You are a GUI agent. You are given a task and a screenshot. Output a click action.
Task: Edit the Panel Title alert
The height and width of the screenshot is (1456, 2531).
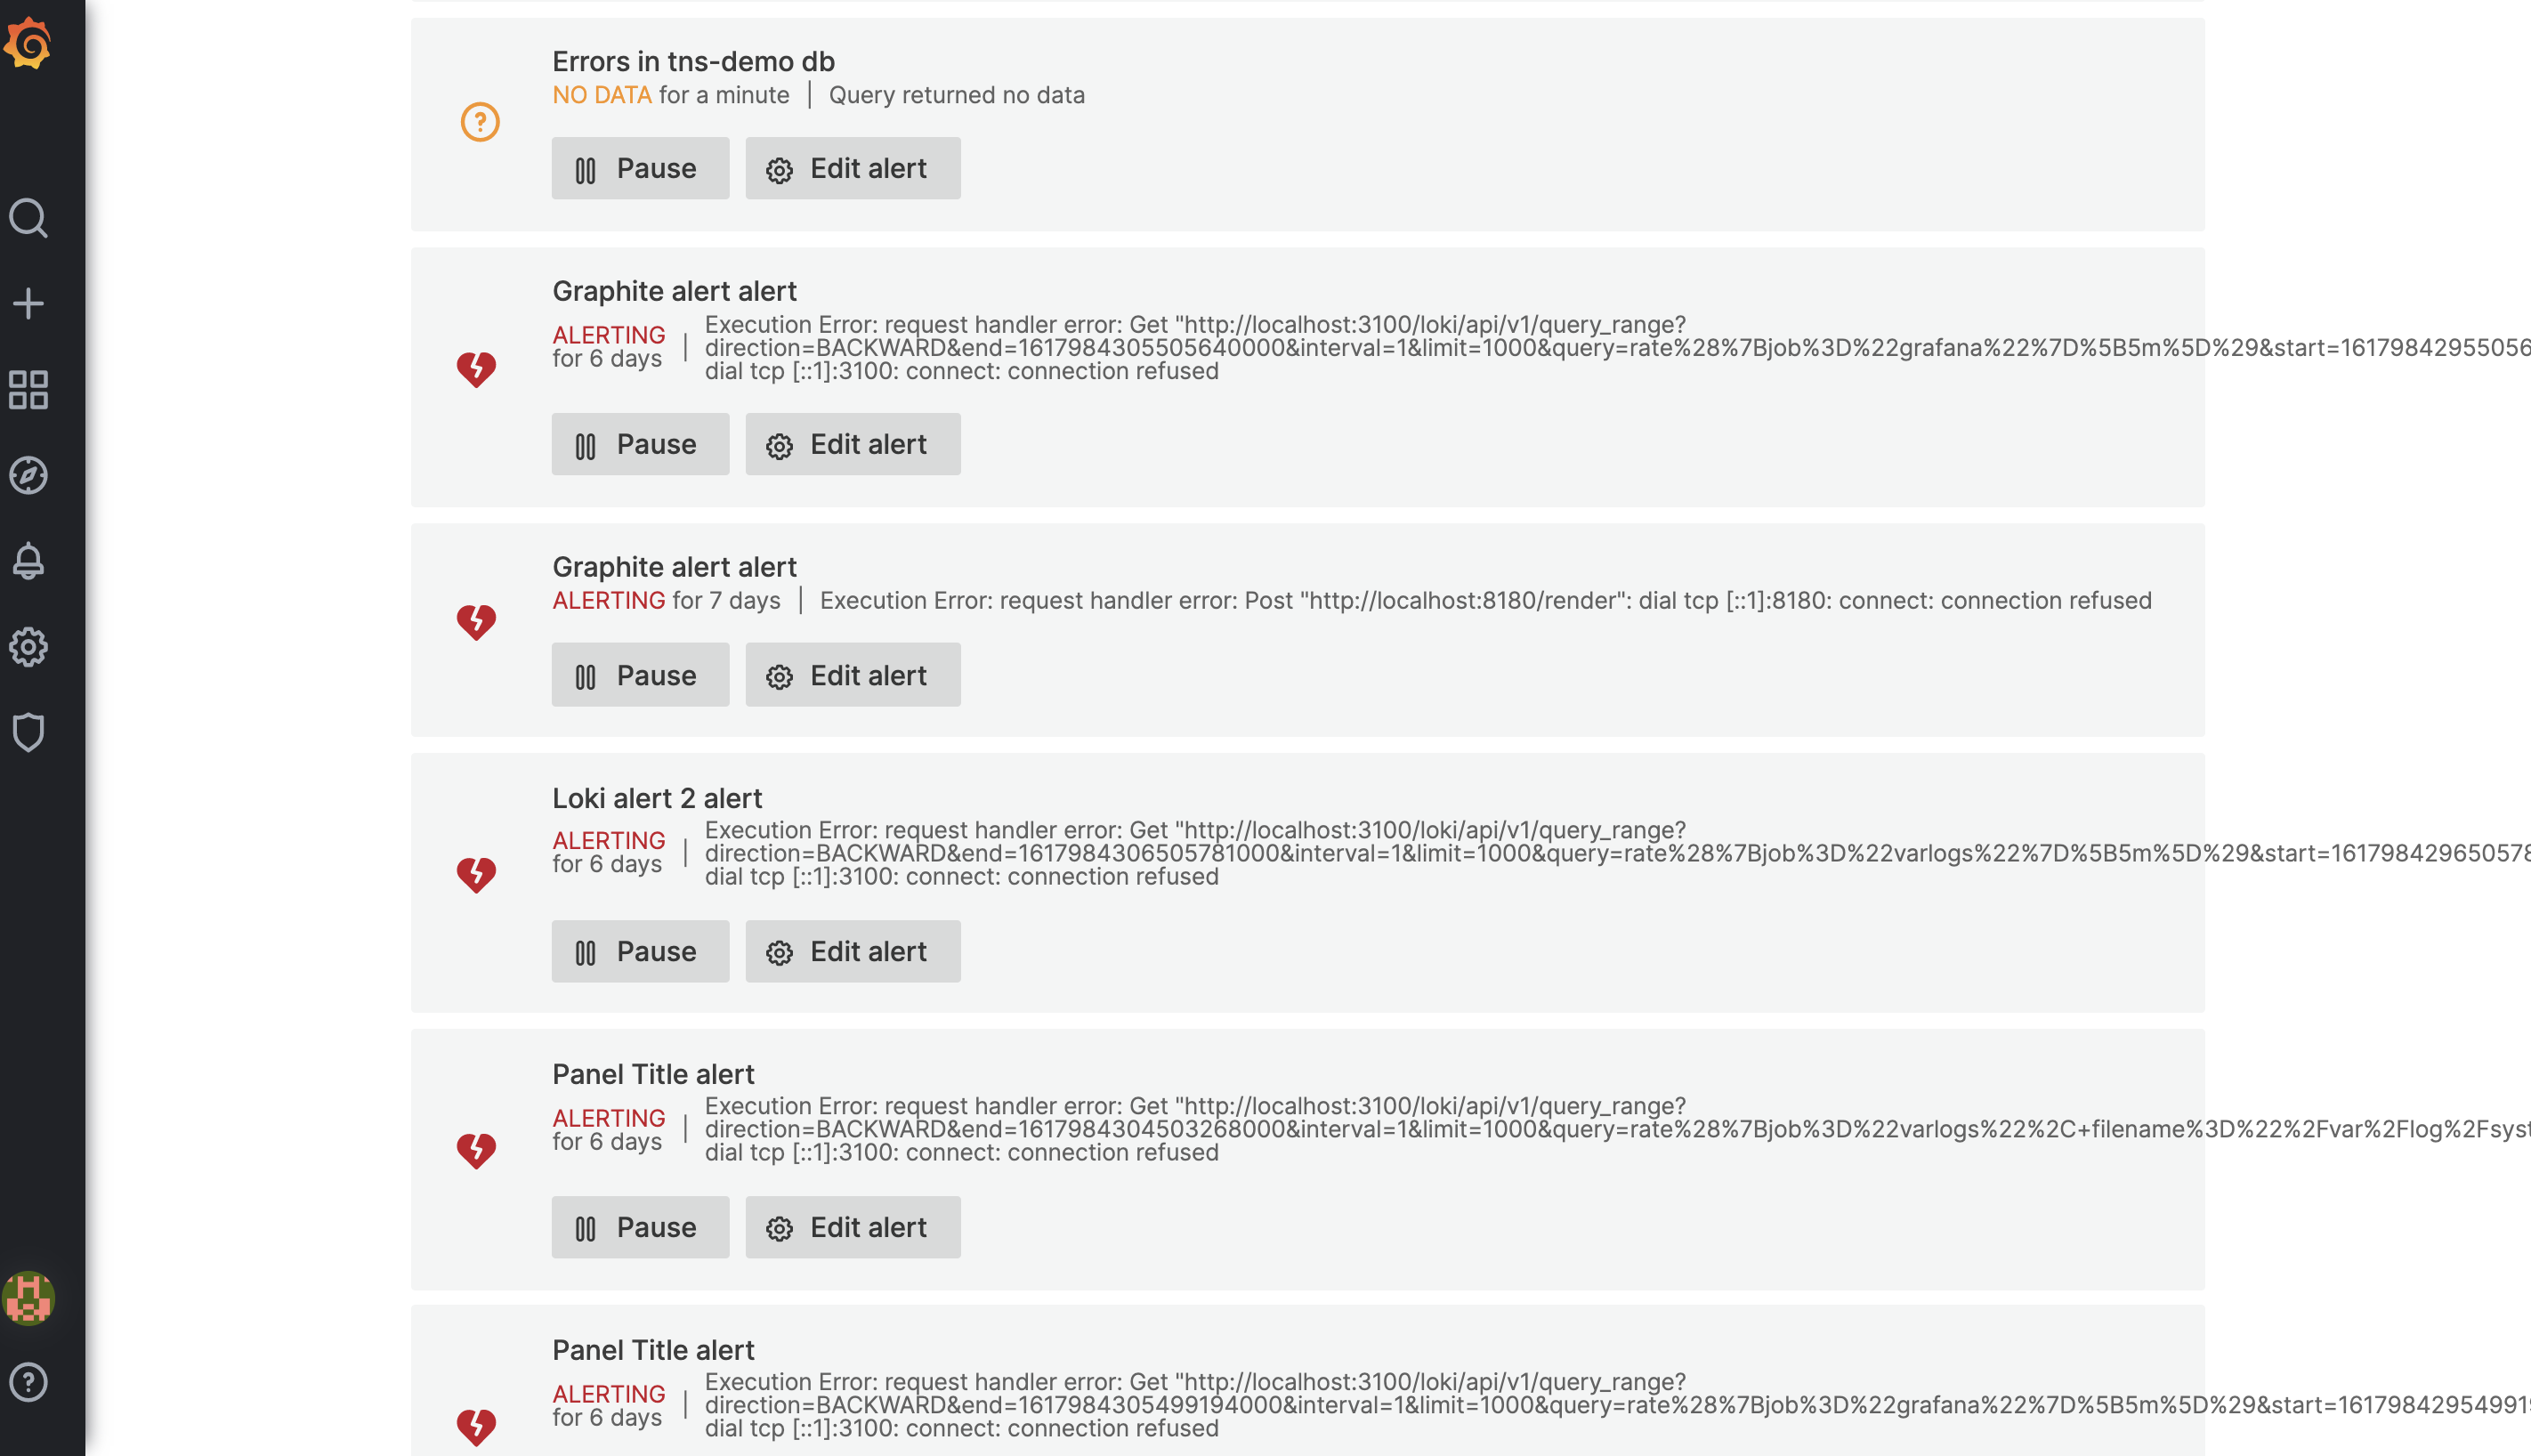[852, 1227]
